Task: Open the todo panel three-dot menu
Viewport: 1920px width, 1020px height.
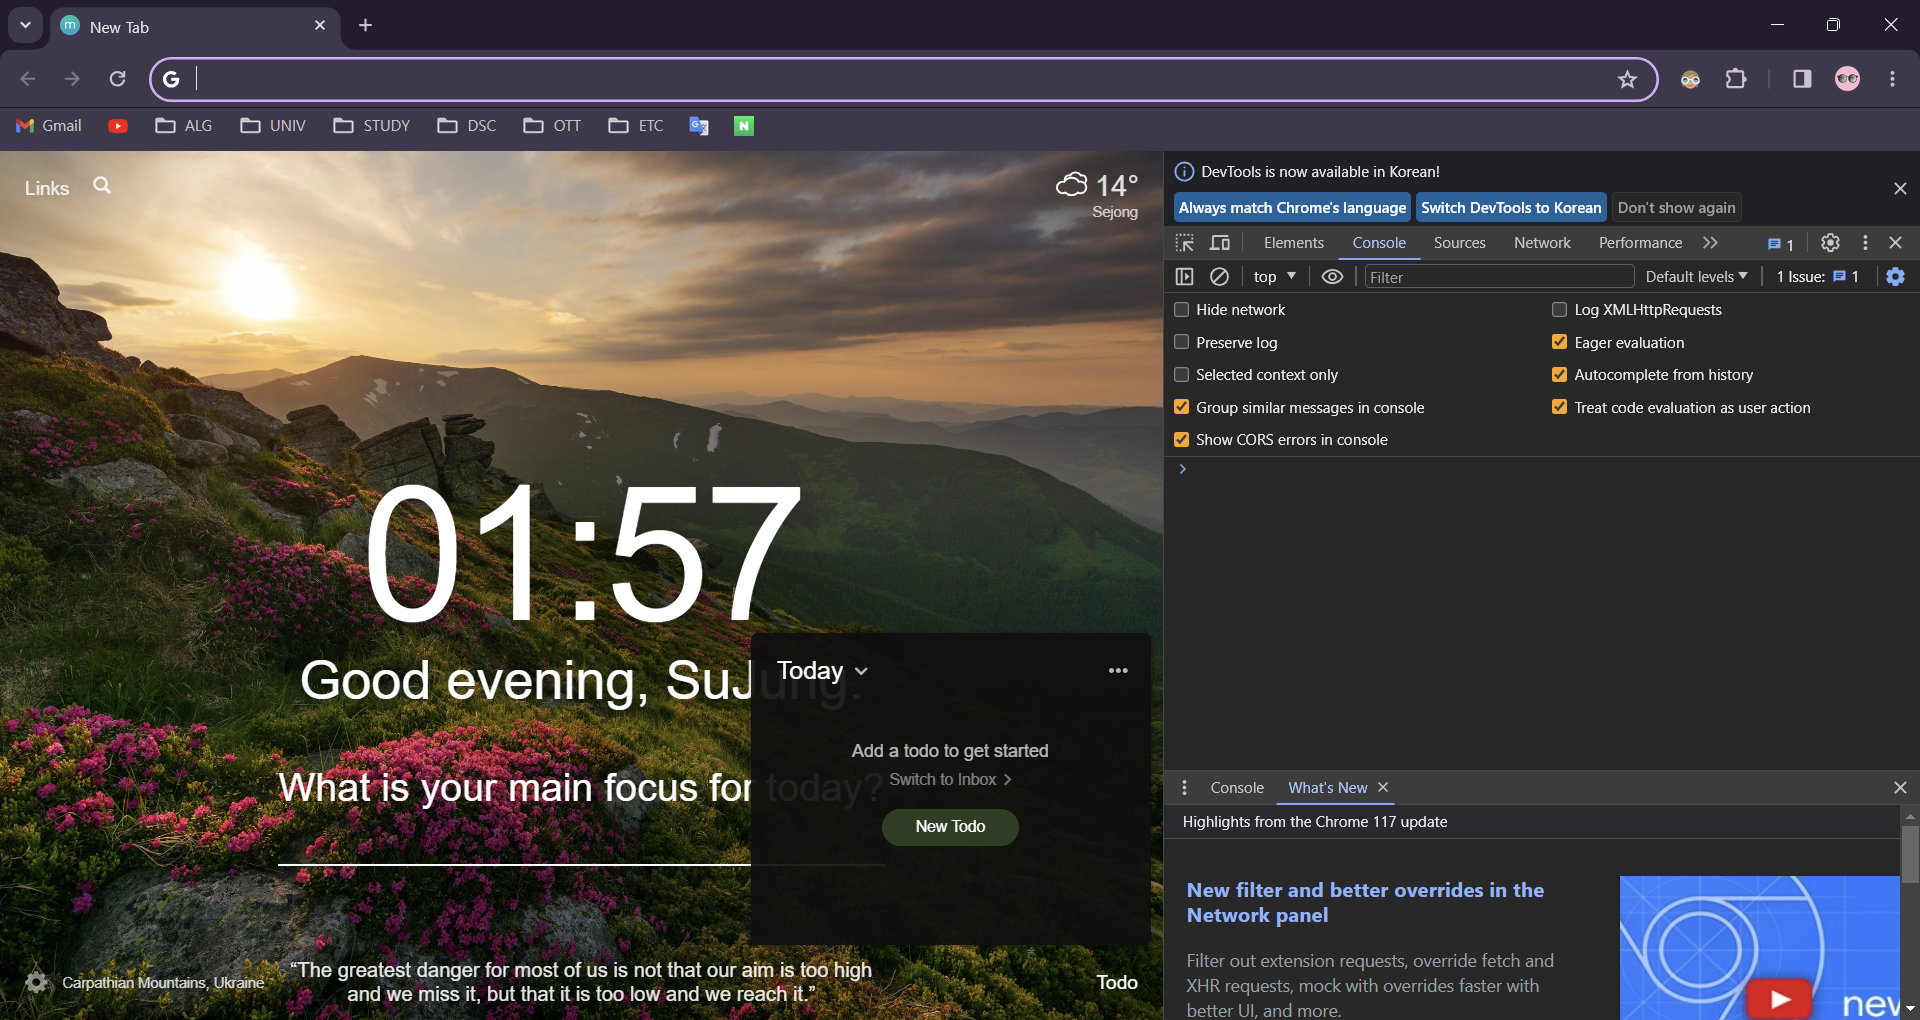Action: click(1118, 671)
